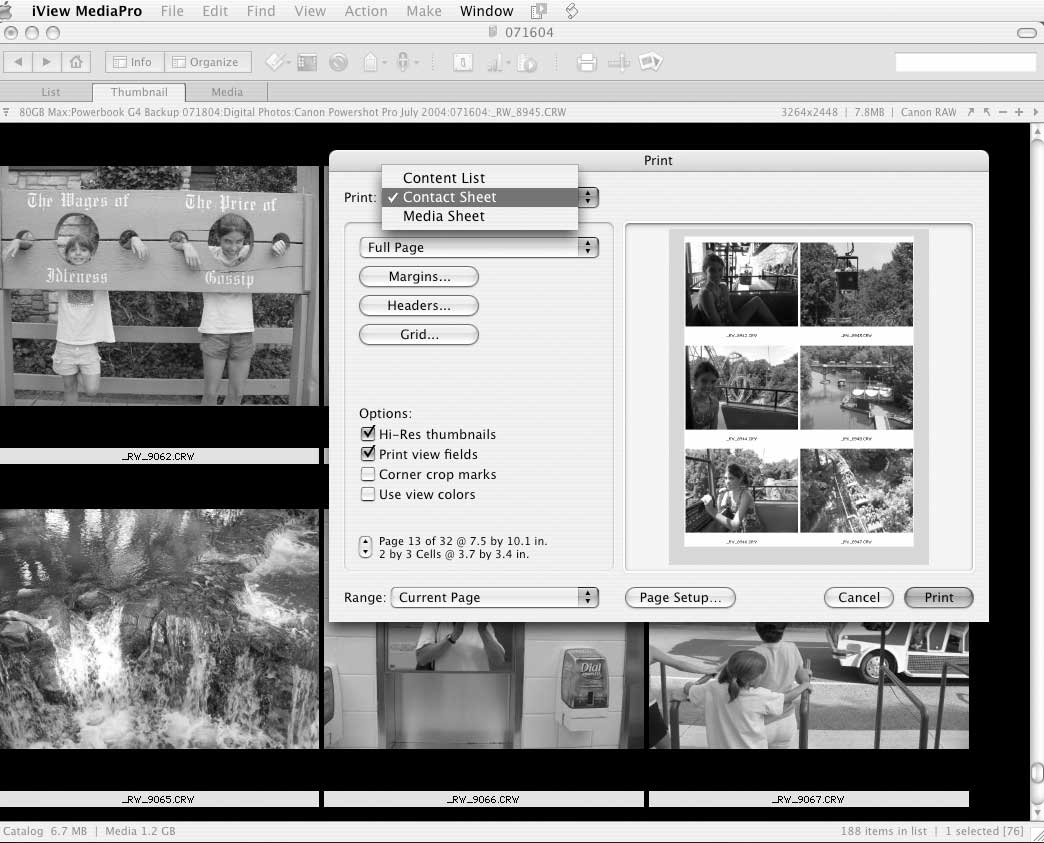Click the histogram bars toolbar icon
This screenshot has width=1044, height=843.
tap(496, 63)
